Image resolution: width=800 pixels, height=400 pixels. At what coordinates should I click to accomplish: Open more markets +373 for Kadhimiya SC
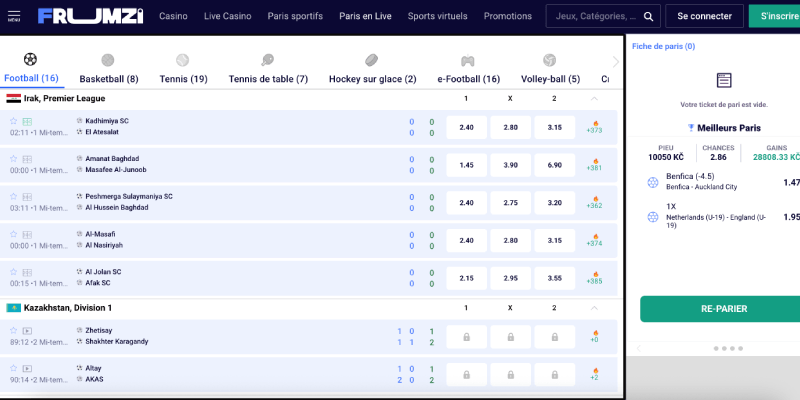[x=594, y=127]
